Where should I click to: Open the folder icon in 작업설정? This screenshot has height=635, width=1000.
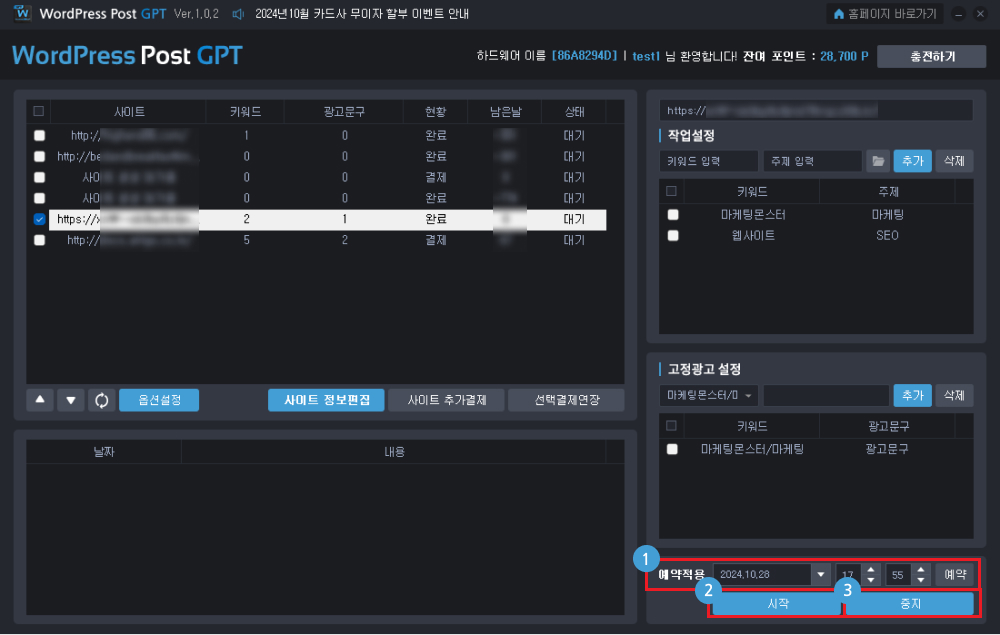[878, 161]
